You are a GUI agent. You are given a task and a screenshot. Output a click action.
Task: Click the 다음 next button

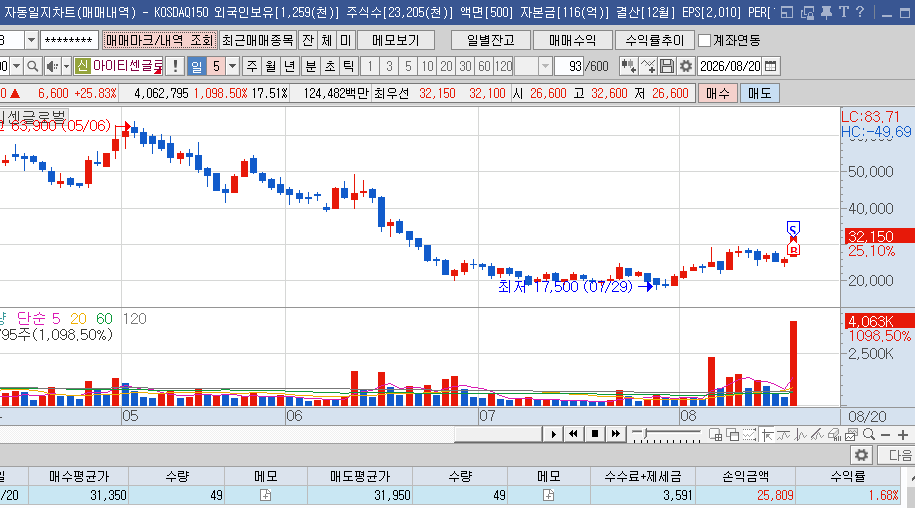point(898,455)
